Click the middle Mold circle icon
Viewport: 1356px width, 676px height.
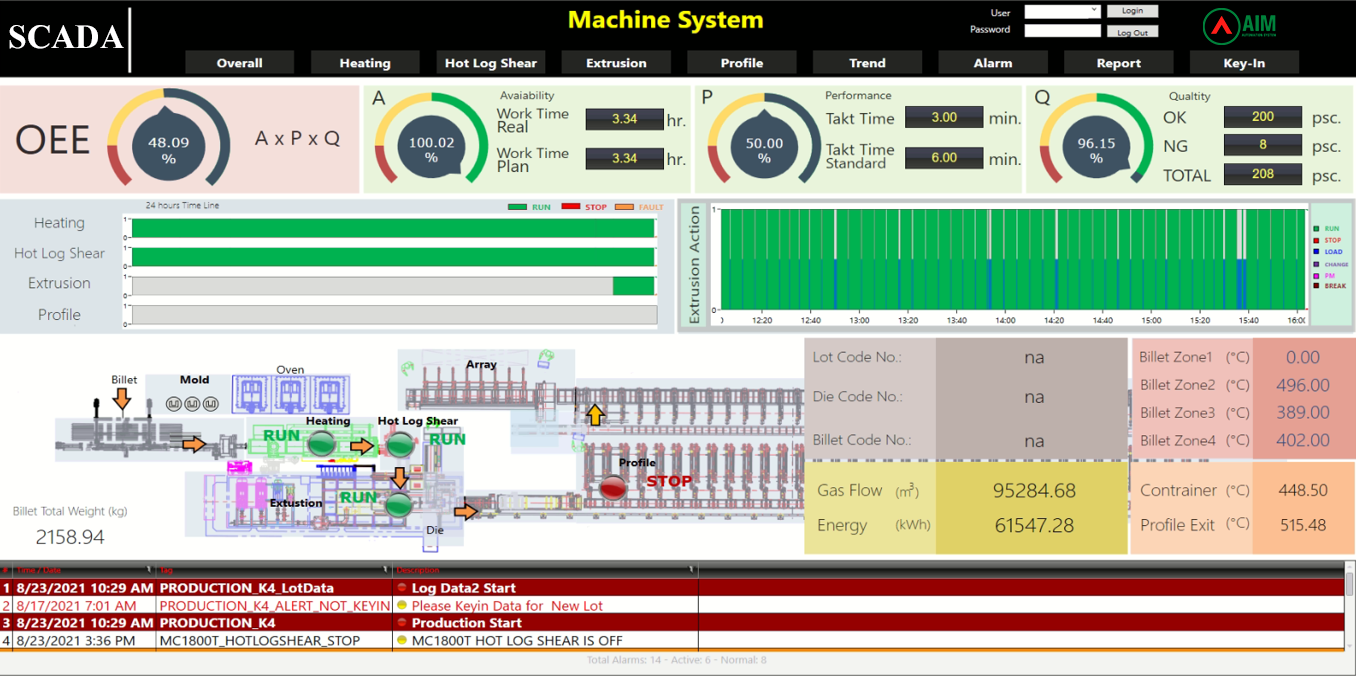pyautogui.click(x=191, y=404)
